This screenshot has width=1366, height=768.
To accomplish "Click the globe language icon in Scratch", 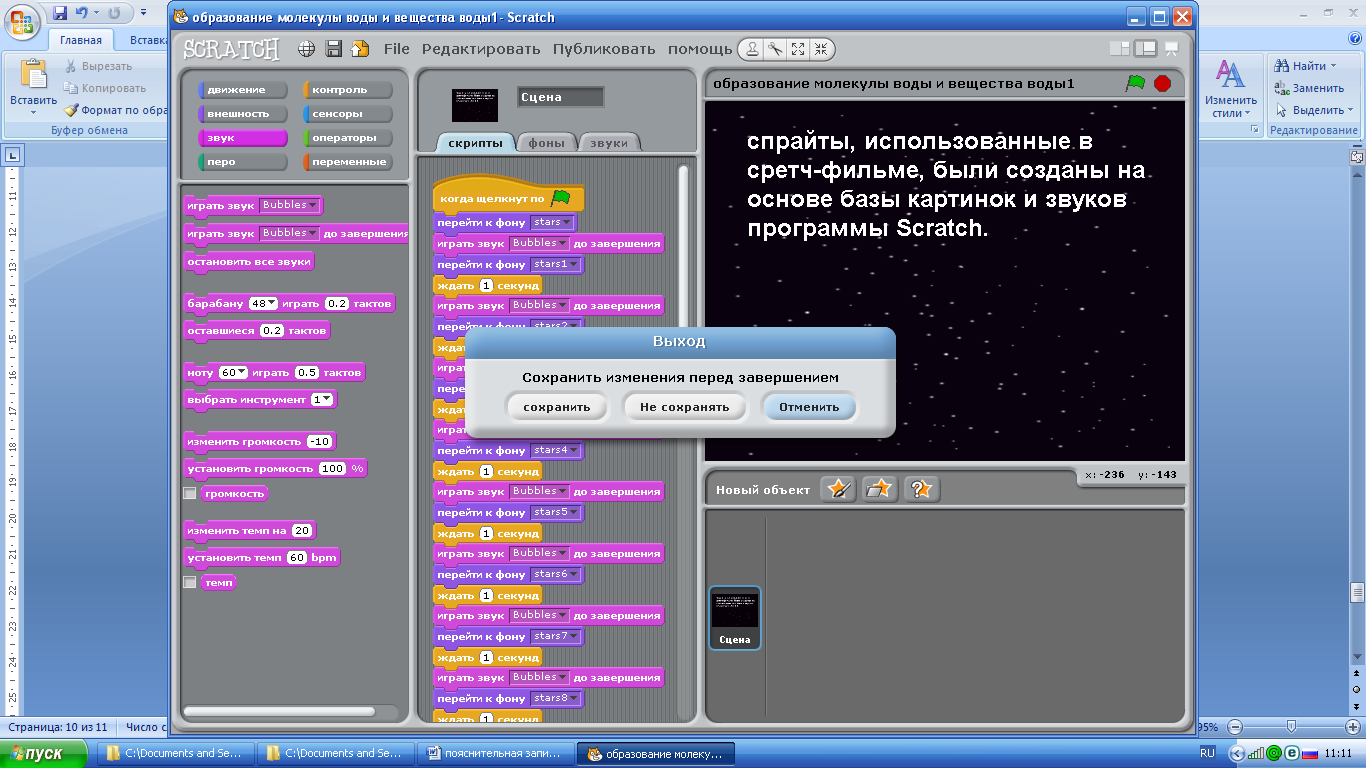I will 307,48.
